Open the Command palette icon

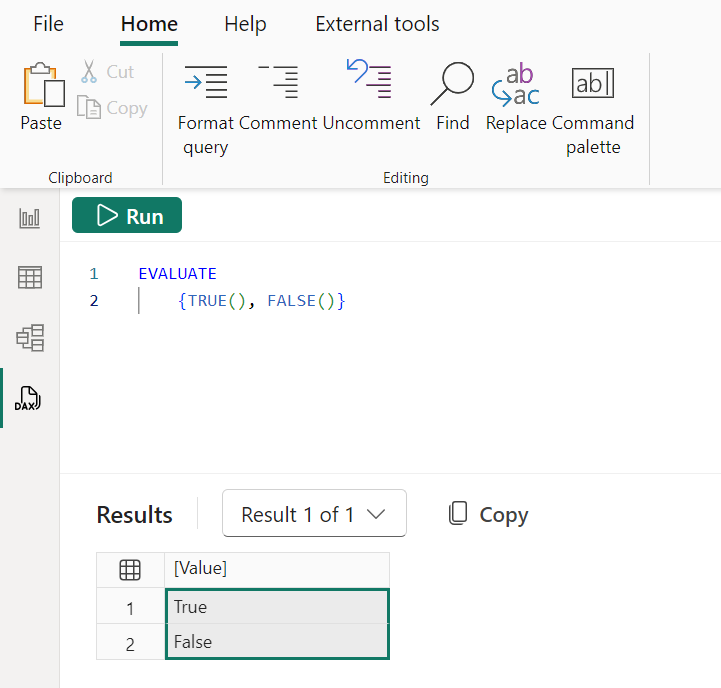pyautogui.click(x=593, y=83)
